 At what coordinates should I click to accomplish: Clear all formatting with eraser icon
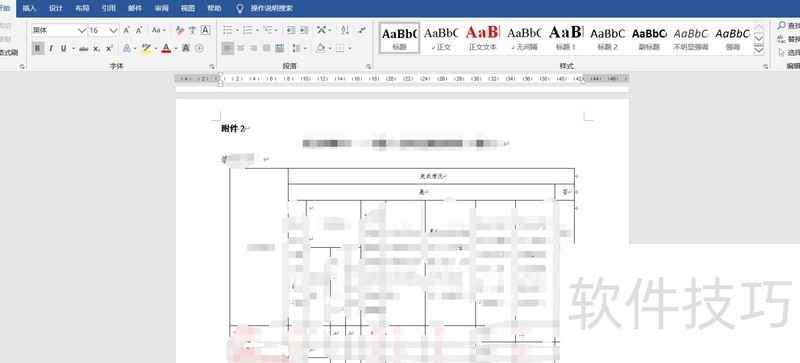coord(180,30)
